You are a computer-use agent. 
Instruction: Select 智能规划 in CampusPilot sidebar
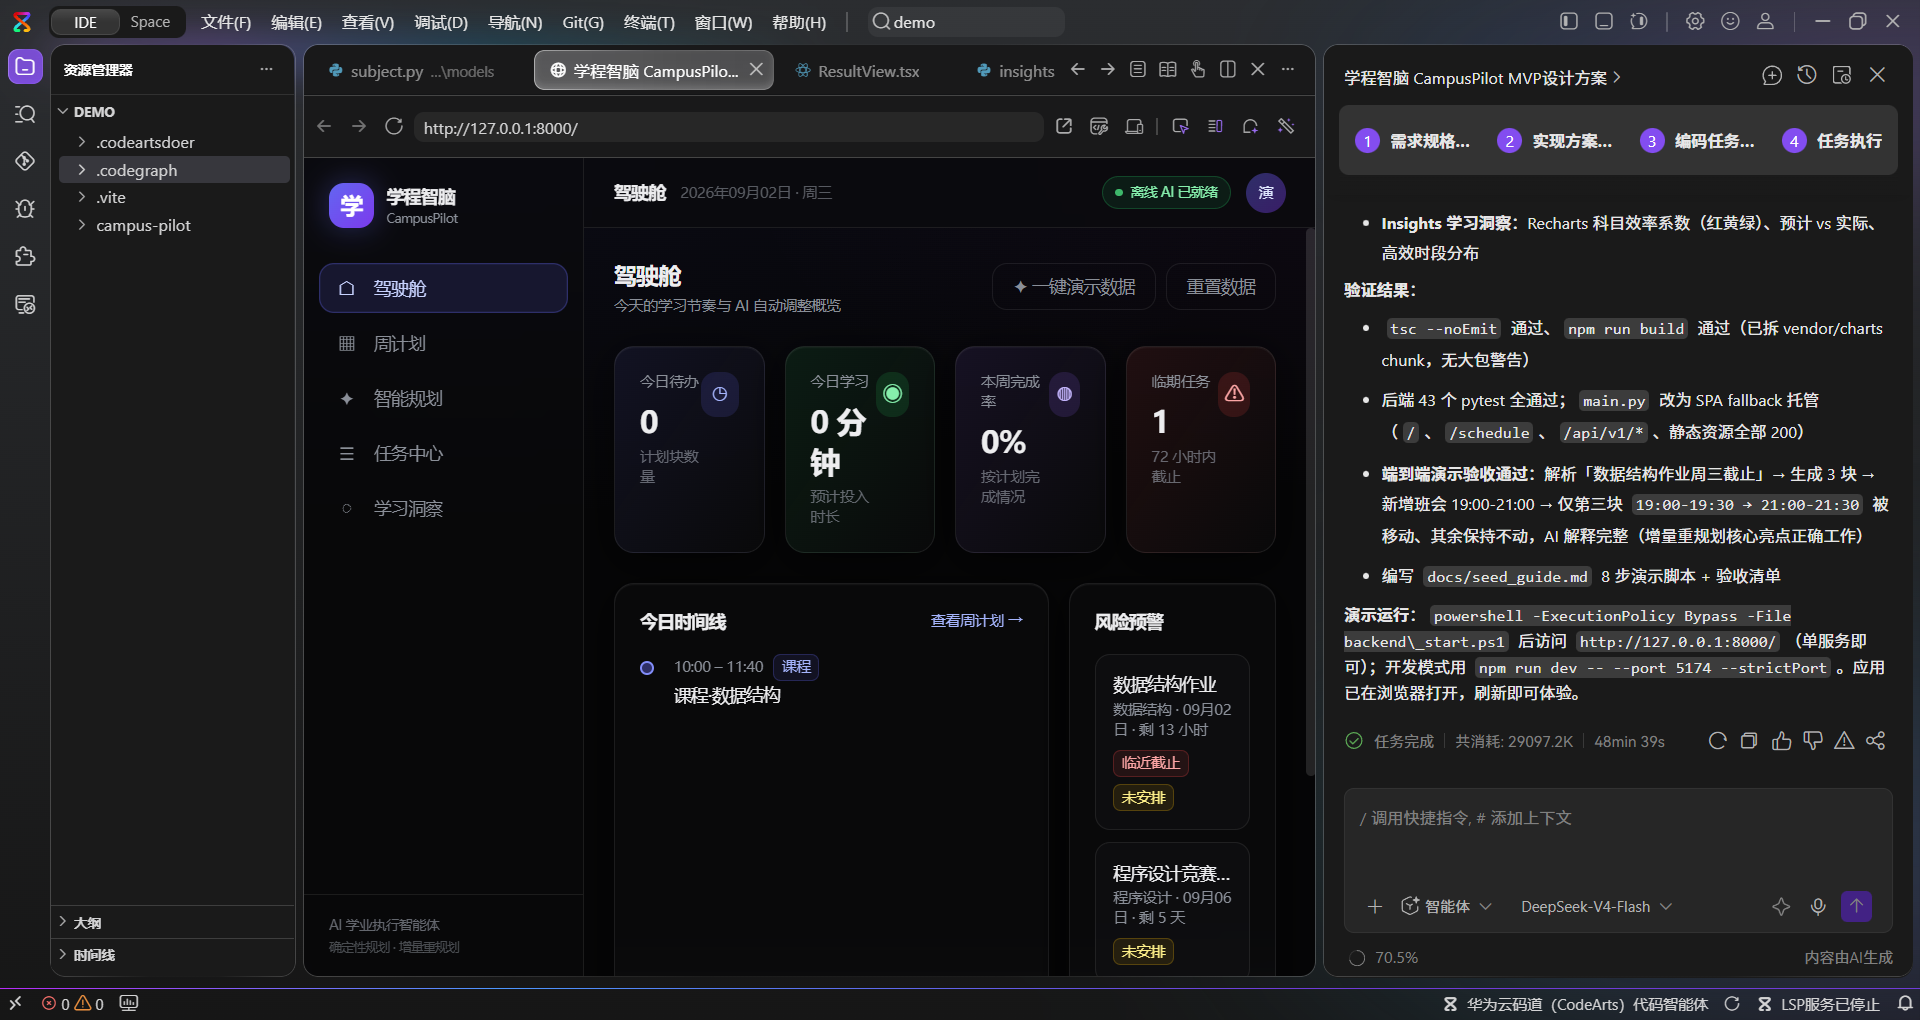(x=443, y=398)
